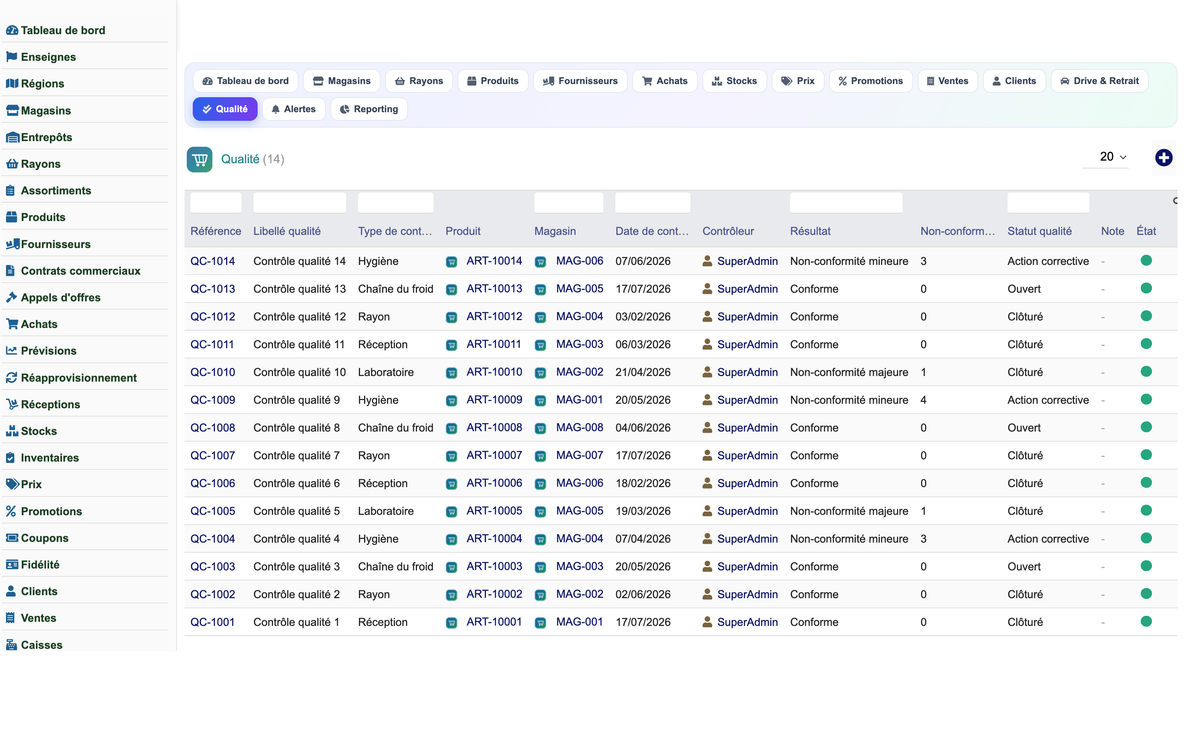Click store icon beside MAG-006 in QC-1014 row

[x=541, y=262]
